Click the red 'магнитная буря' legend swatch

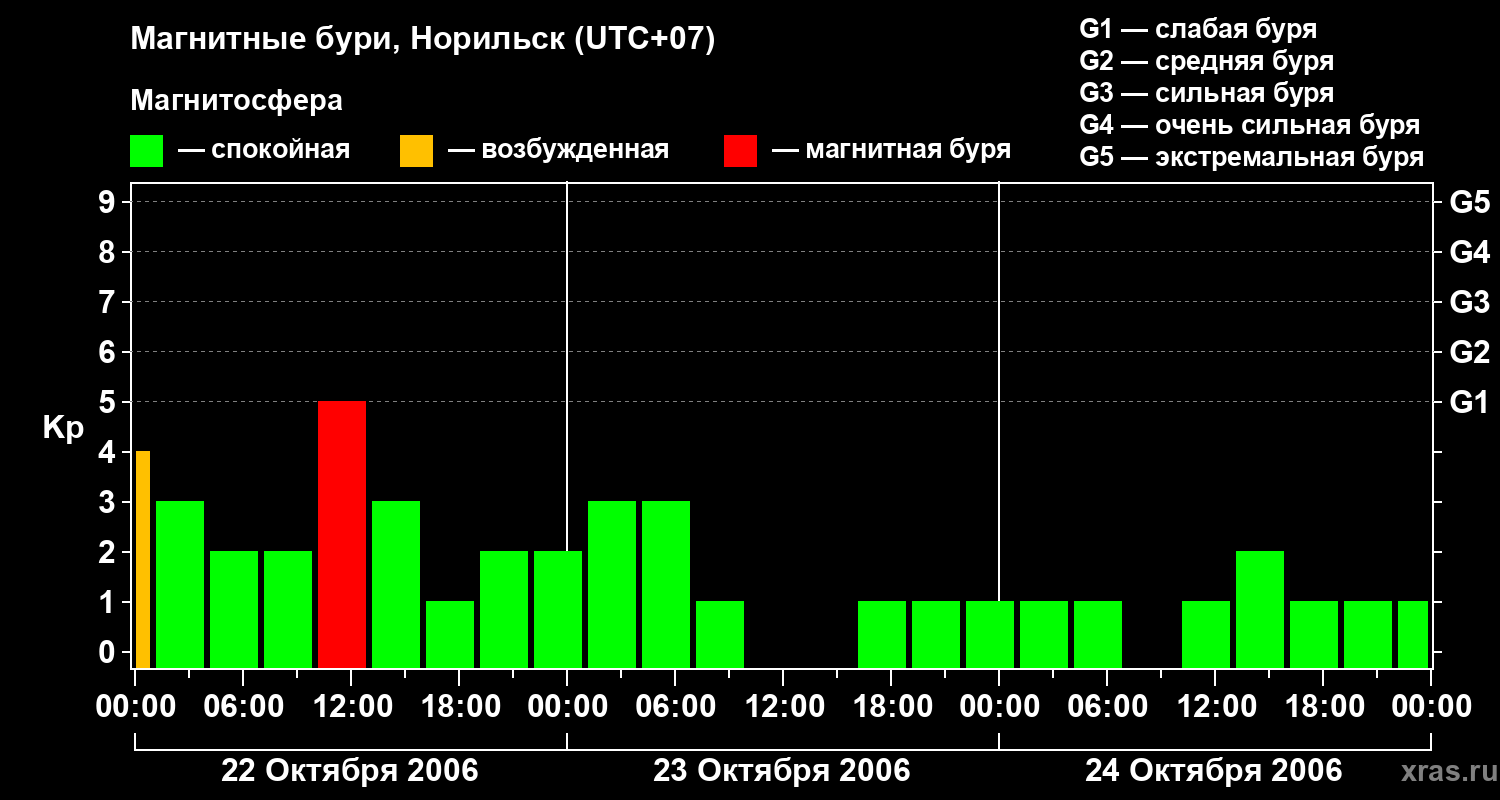(741, 151)
